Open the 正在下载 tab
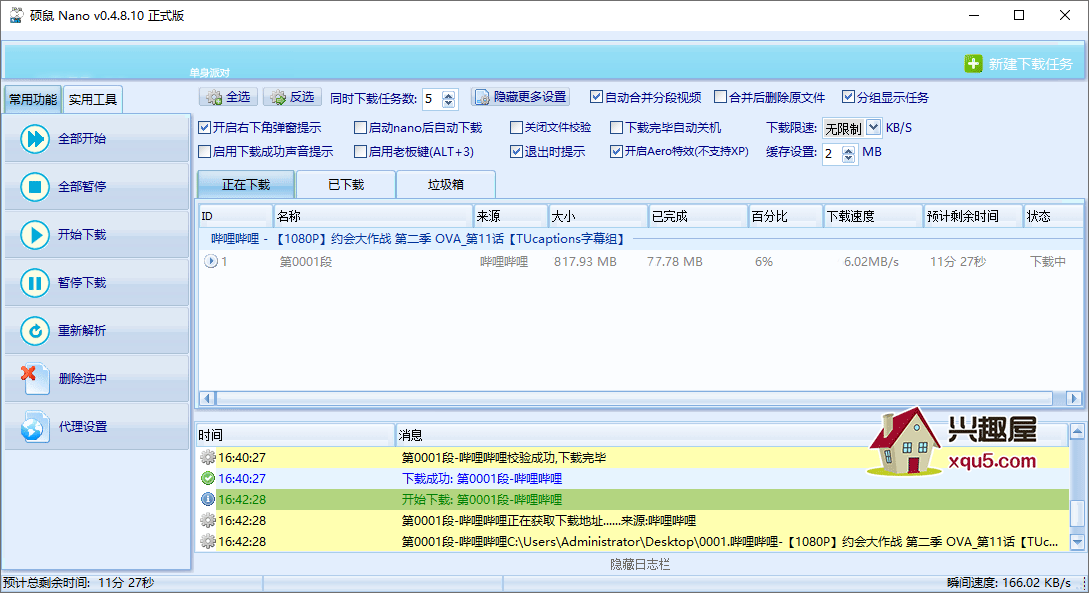Viewport: 1089px width, 593px height. coord(246,185)
